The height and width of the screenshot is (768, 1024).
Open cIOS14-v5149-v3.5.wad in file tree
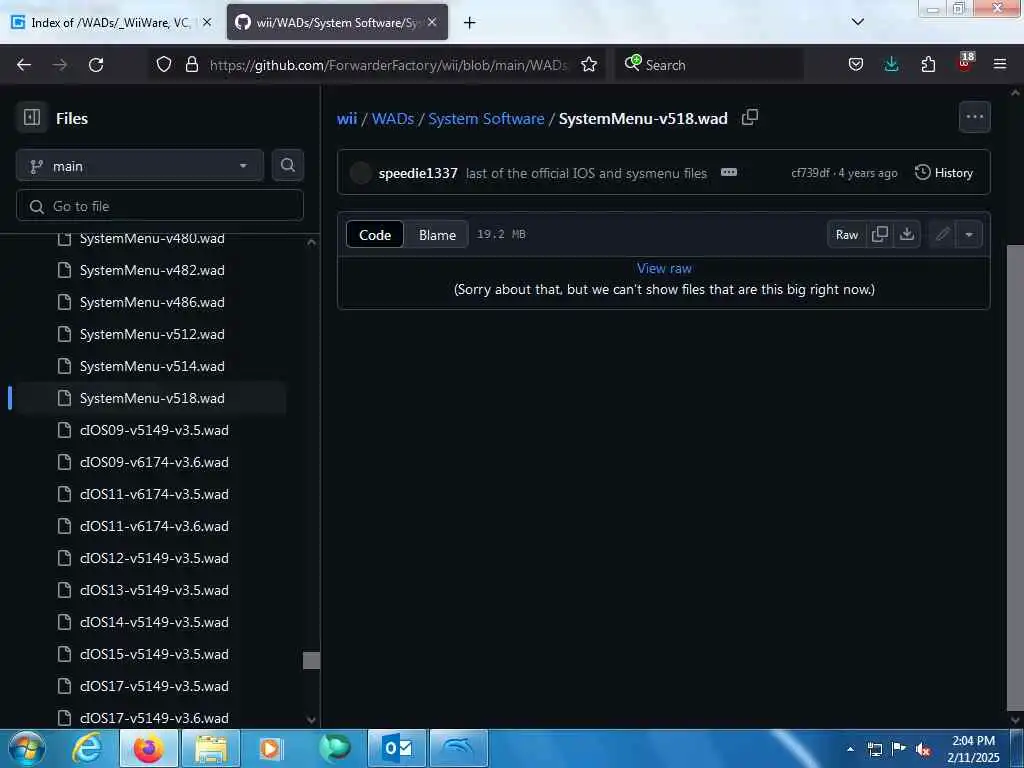(152, 622)
